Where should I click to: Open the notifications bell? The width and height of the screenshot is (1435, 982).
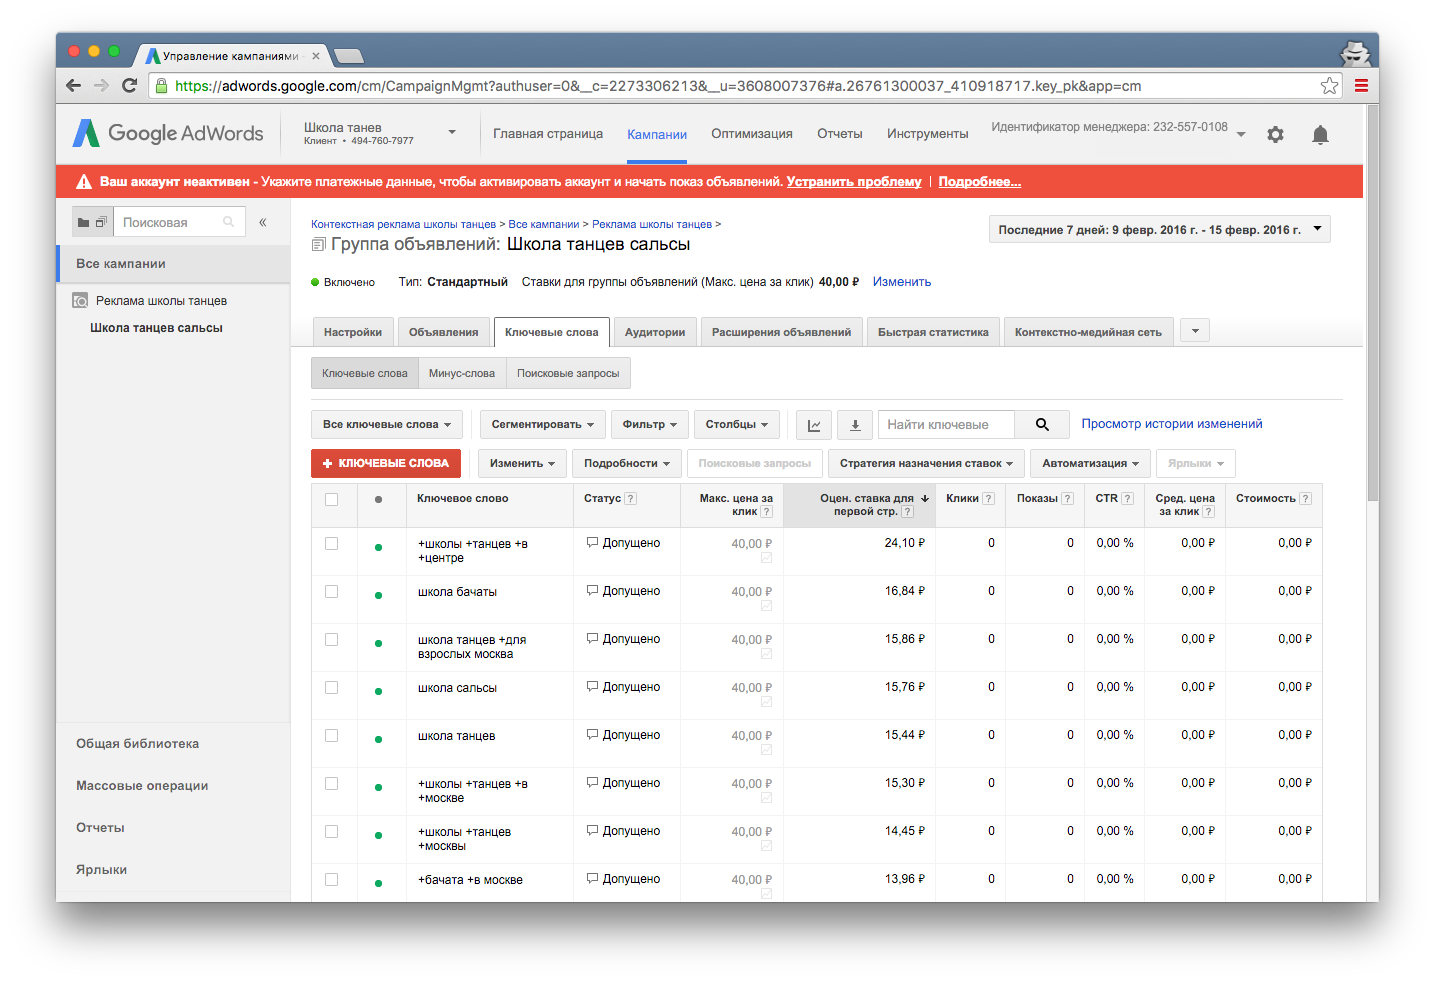click(x=1320, y=134)
